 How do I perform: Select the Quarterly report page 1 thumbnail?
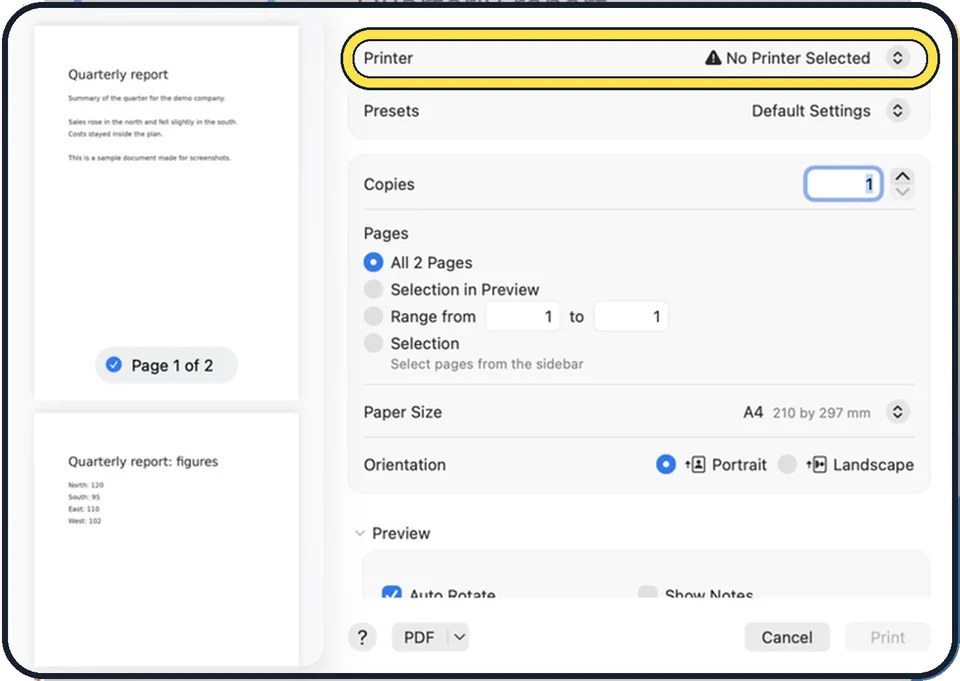(x=167, y=213)
